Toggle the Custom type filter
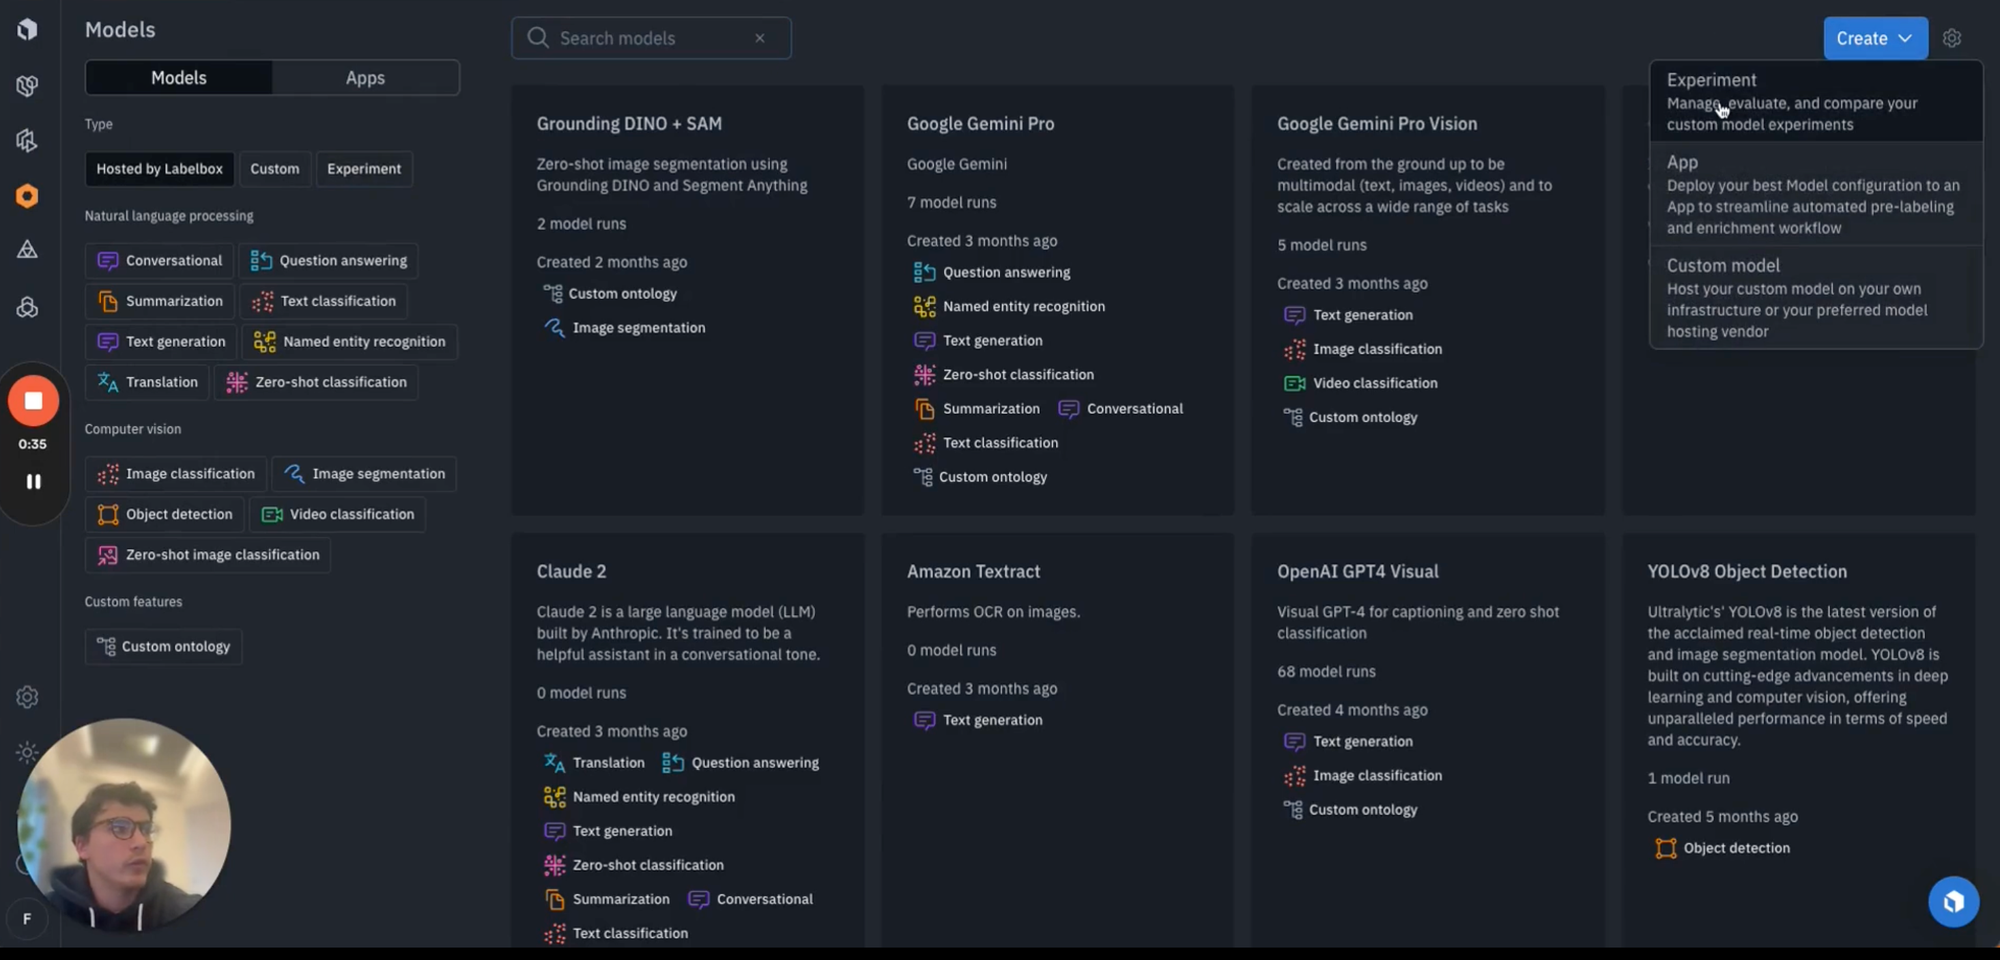2000x960 pixels. (275, 169)
